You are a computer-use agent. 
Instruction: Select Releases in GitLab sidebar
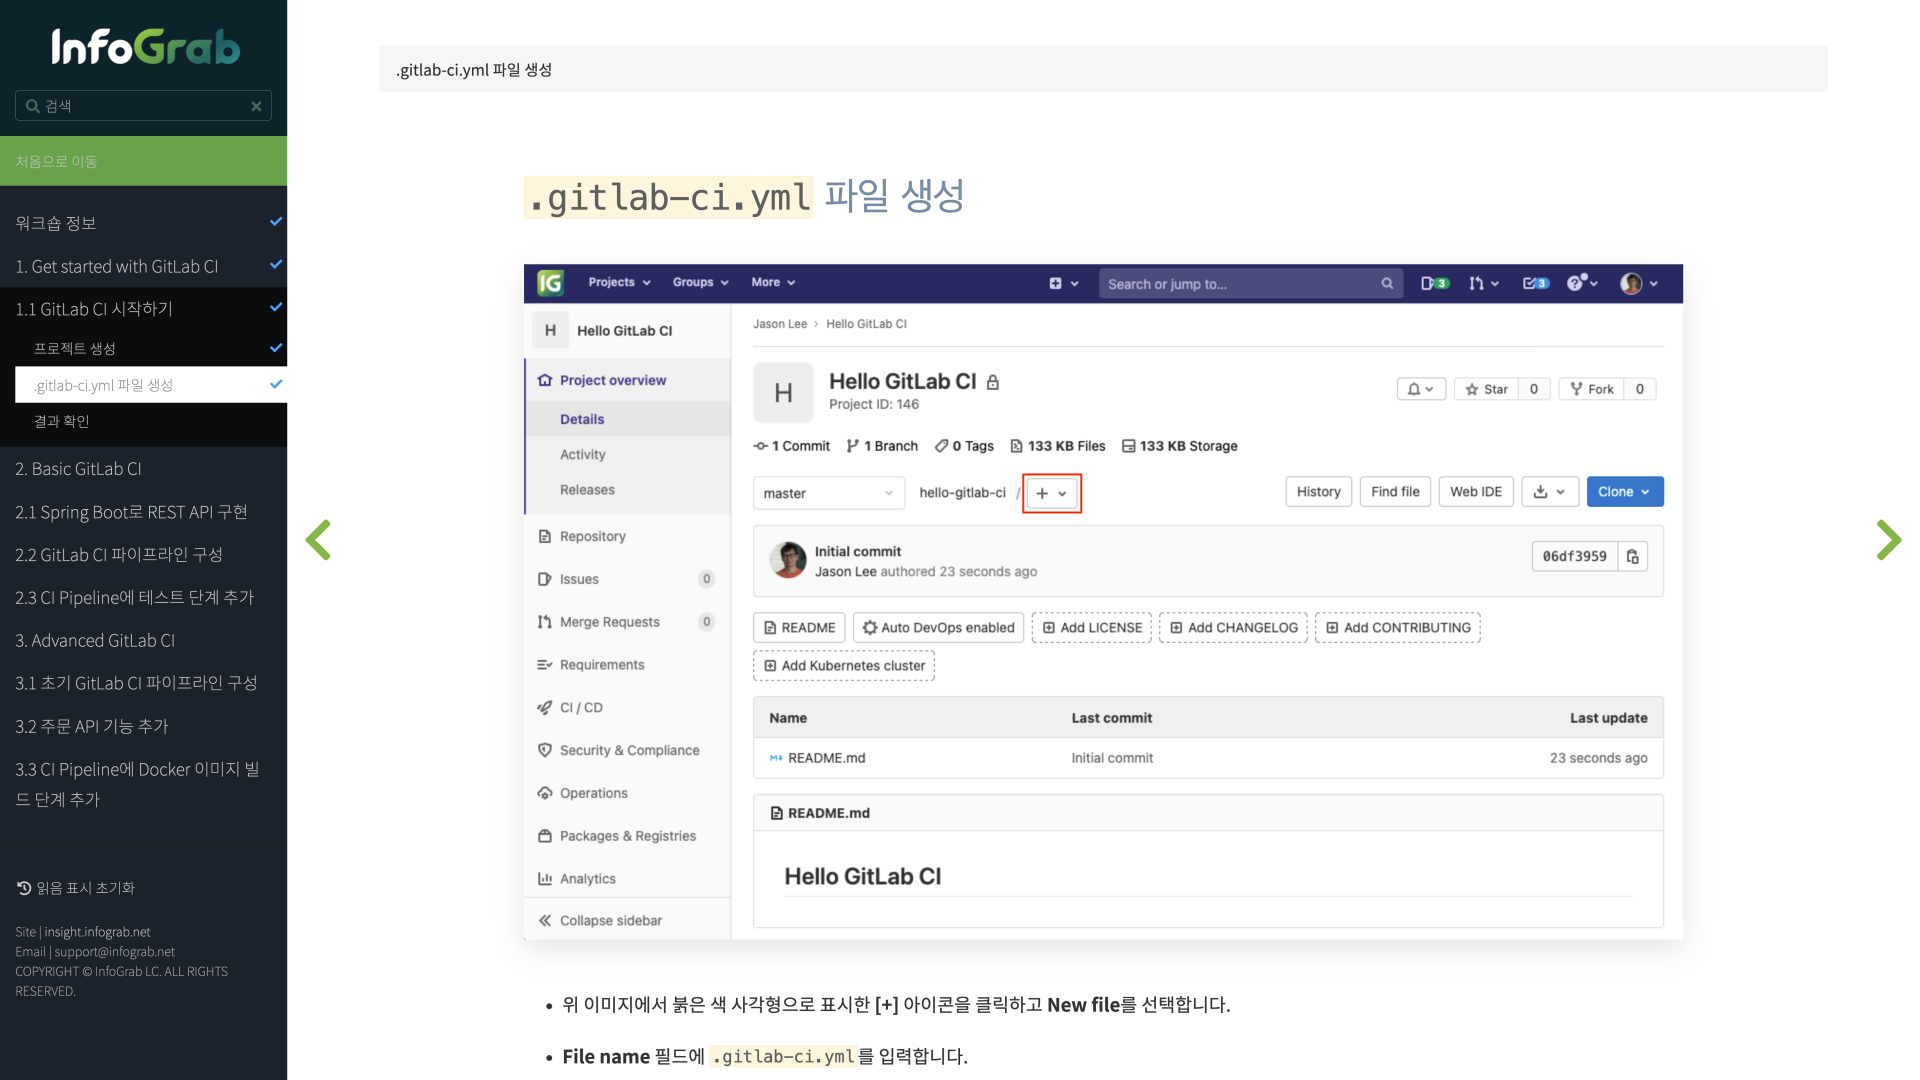tap(587, 490)
